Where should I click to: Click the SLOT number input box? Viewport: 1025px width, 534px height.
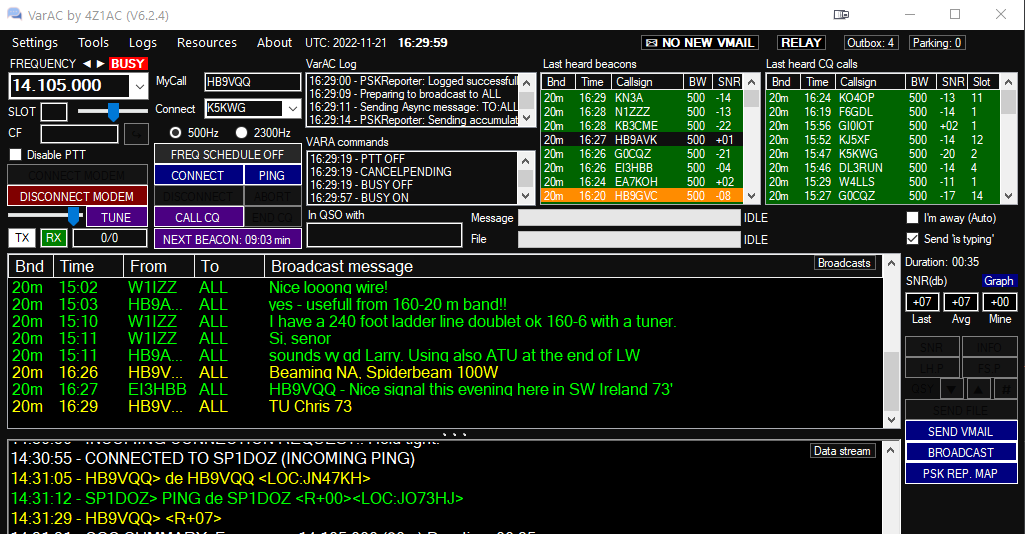coord(54,112)
